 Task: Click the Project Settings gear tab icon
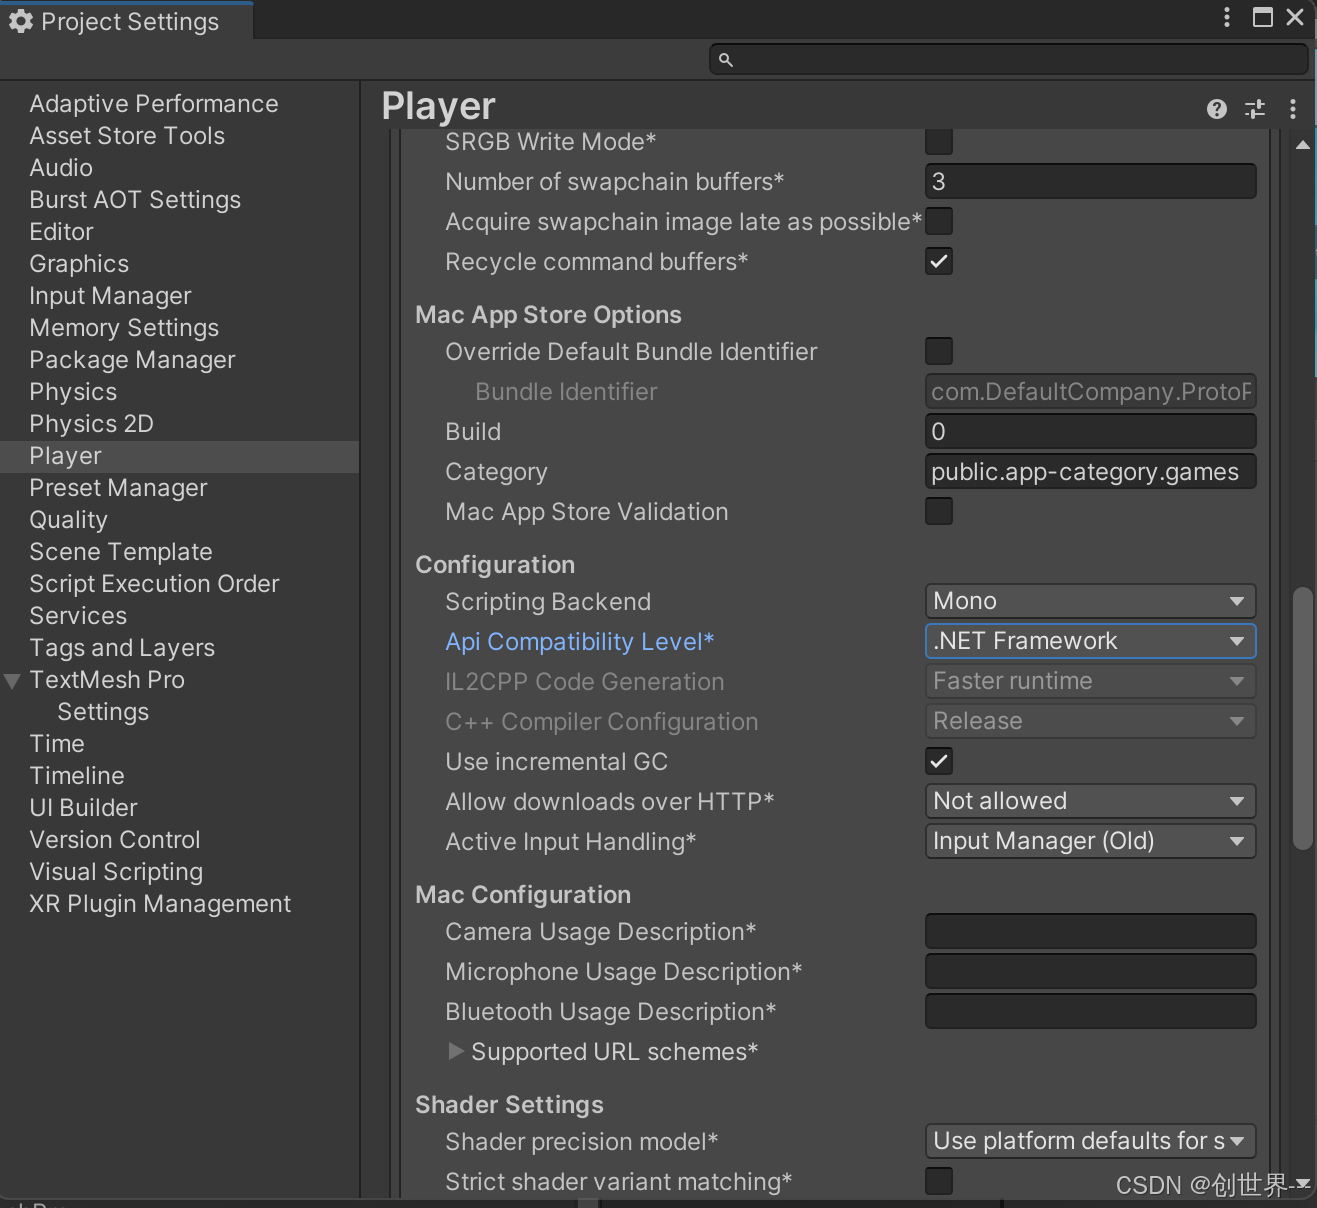tap(21, 21)
